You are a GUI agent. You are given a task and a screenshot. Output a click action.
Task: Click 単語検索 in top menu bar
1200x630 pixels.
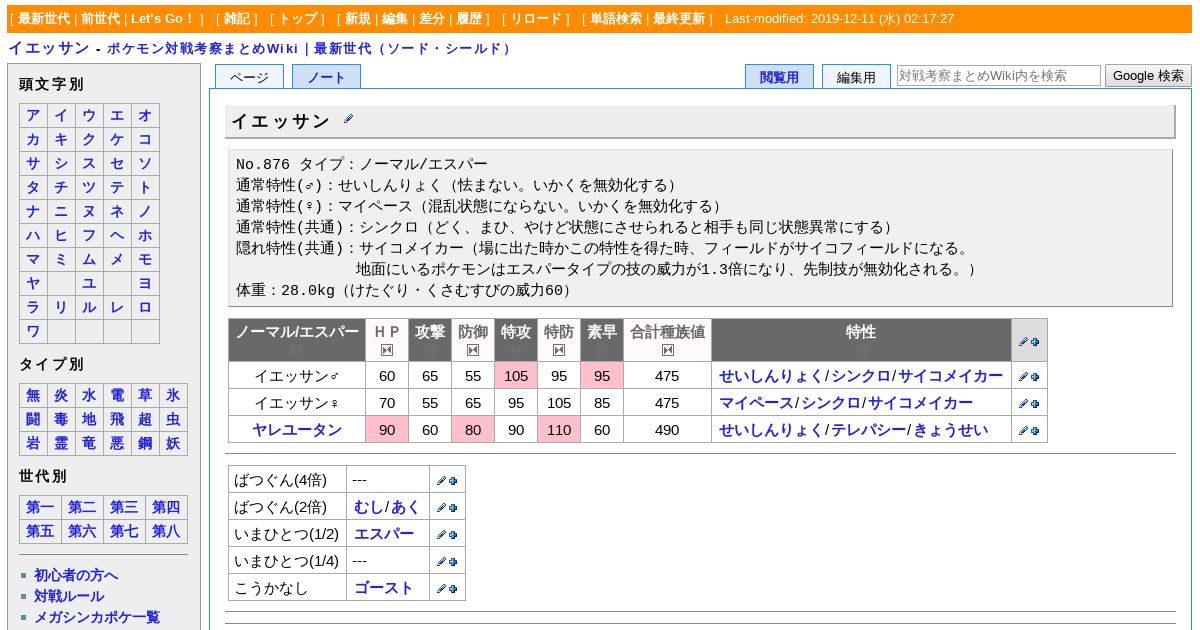tap(616, 19)
